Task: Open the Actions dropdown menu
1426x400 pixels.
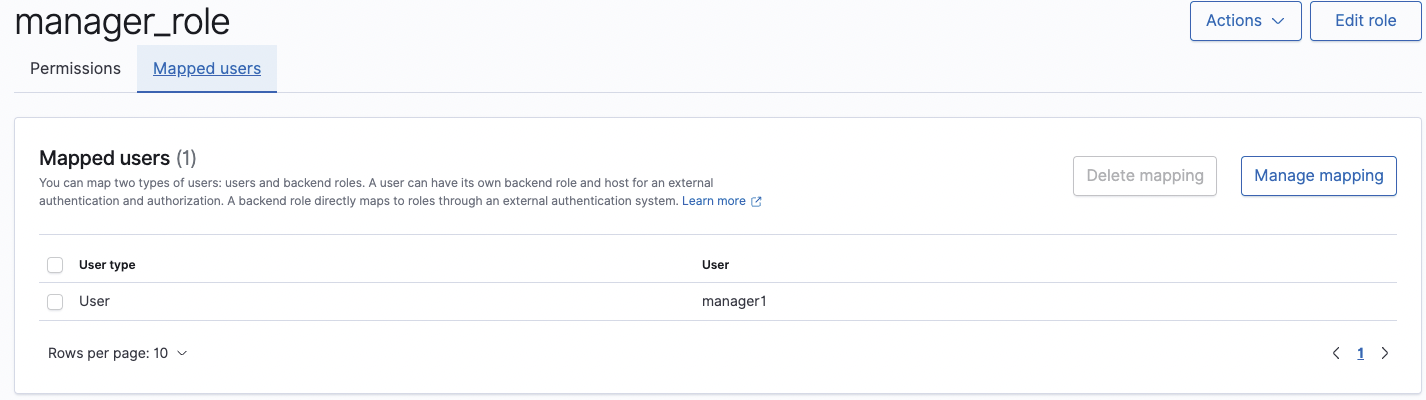Action: point(1245,21)
